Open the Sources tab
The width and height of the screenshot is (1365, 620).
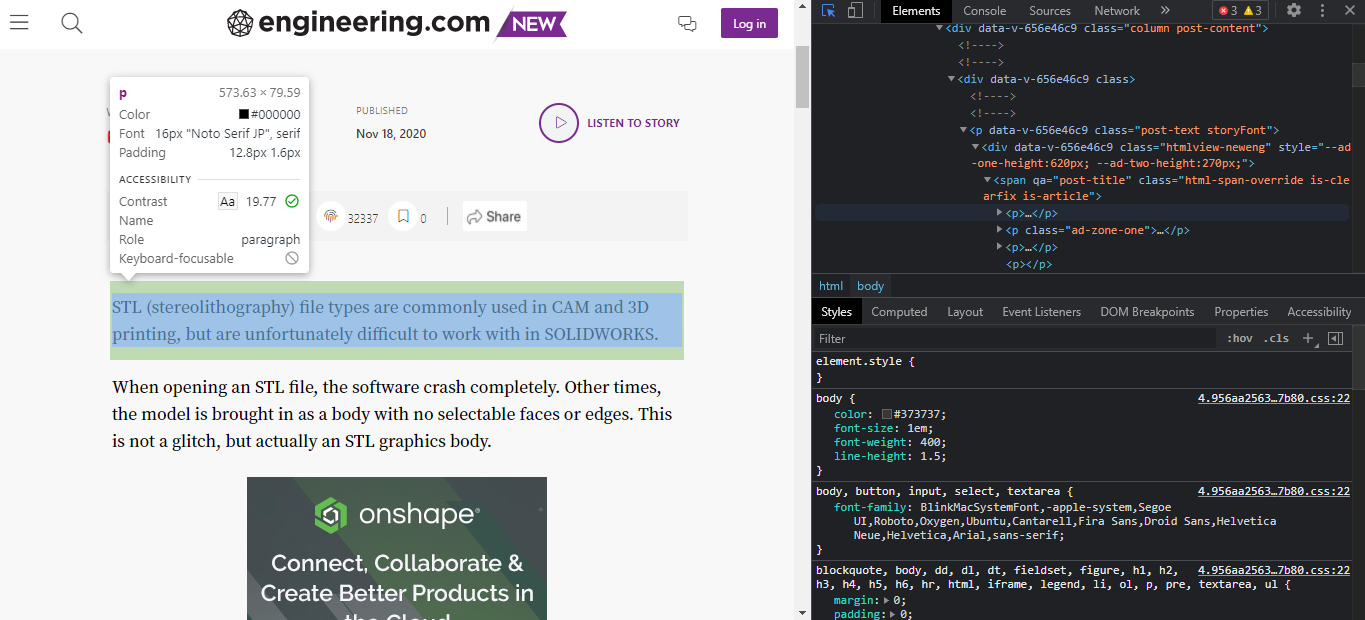point(1050,10)
